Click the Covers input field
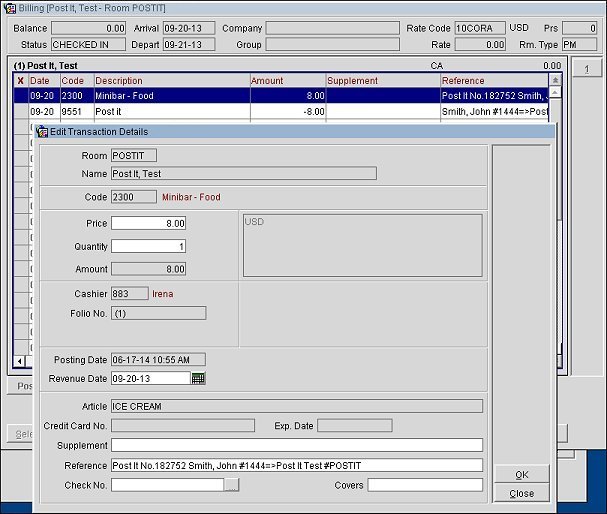 [x=424, y=485]
